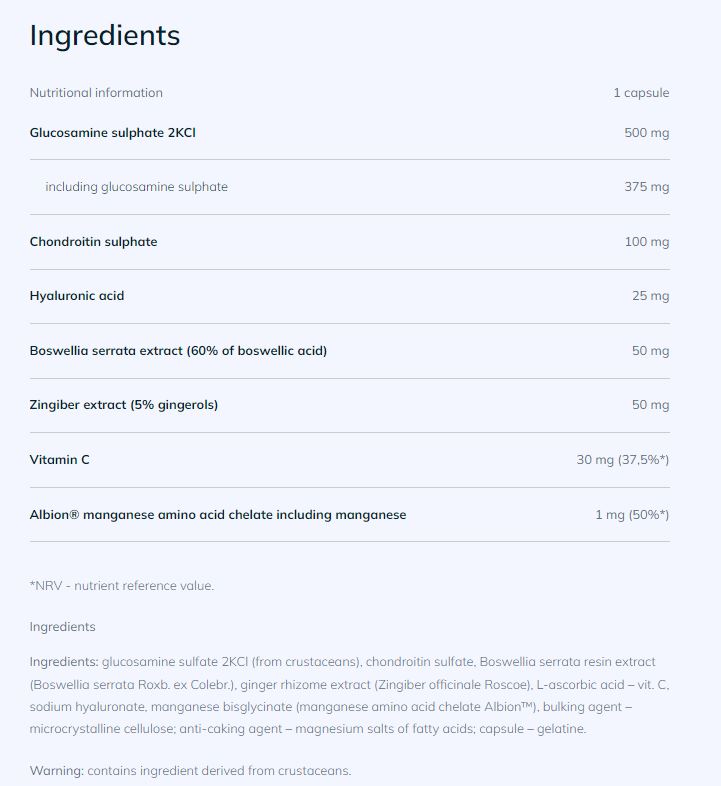Select the Zingiber extract row label

click(124, 405)
